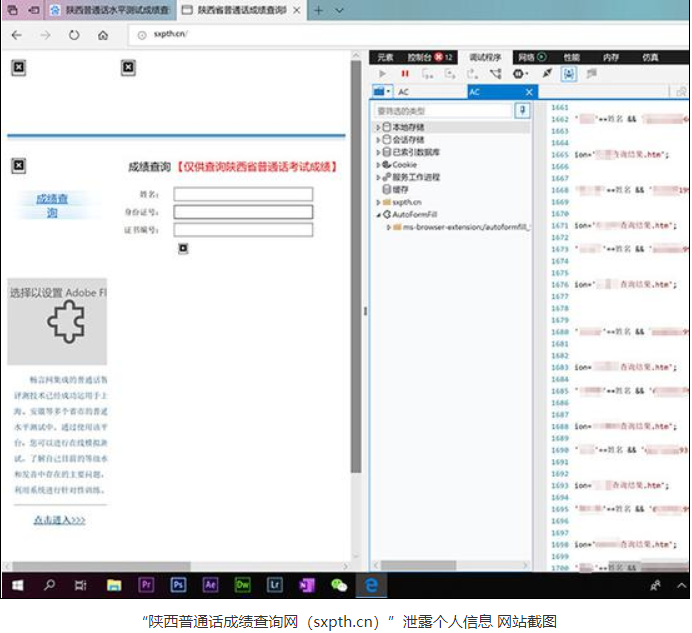Go to browser home page

tap(103, 35)
